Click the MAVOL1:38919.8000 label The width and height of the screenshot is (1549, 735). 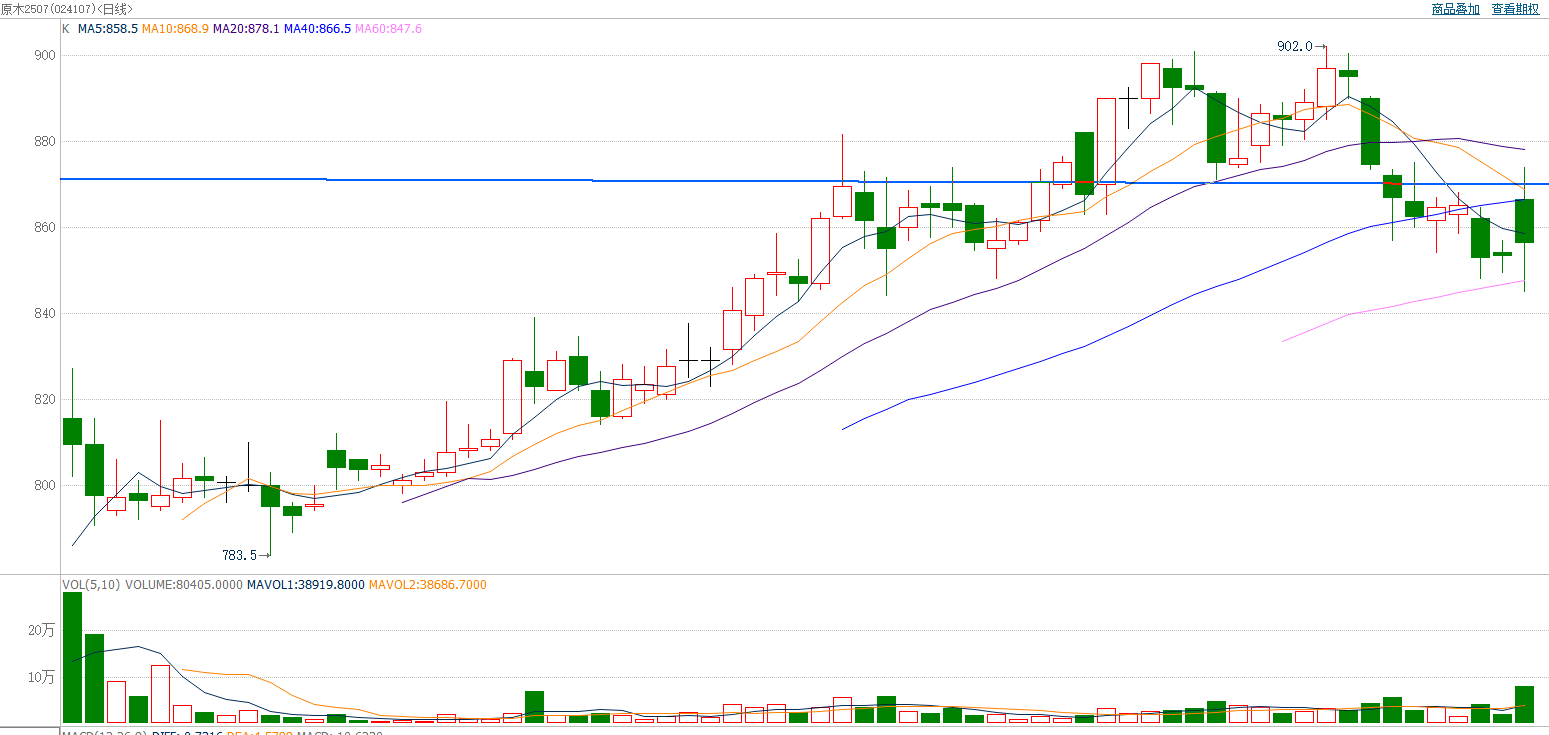pyautogui.click(x=306, y=585)
